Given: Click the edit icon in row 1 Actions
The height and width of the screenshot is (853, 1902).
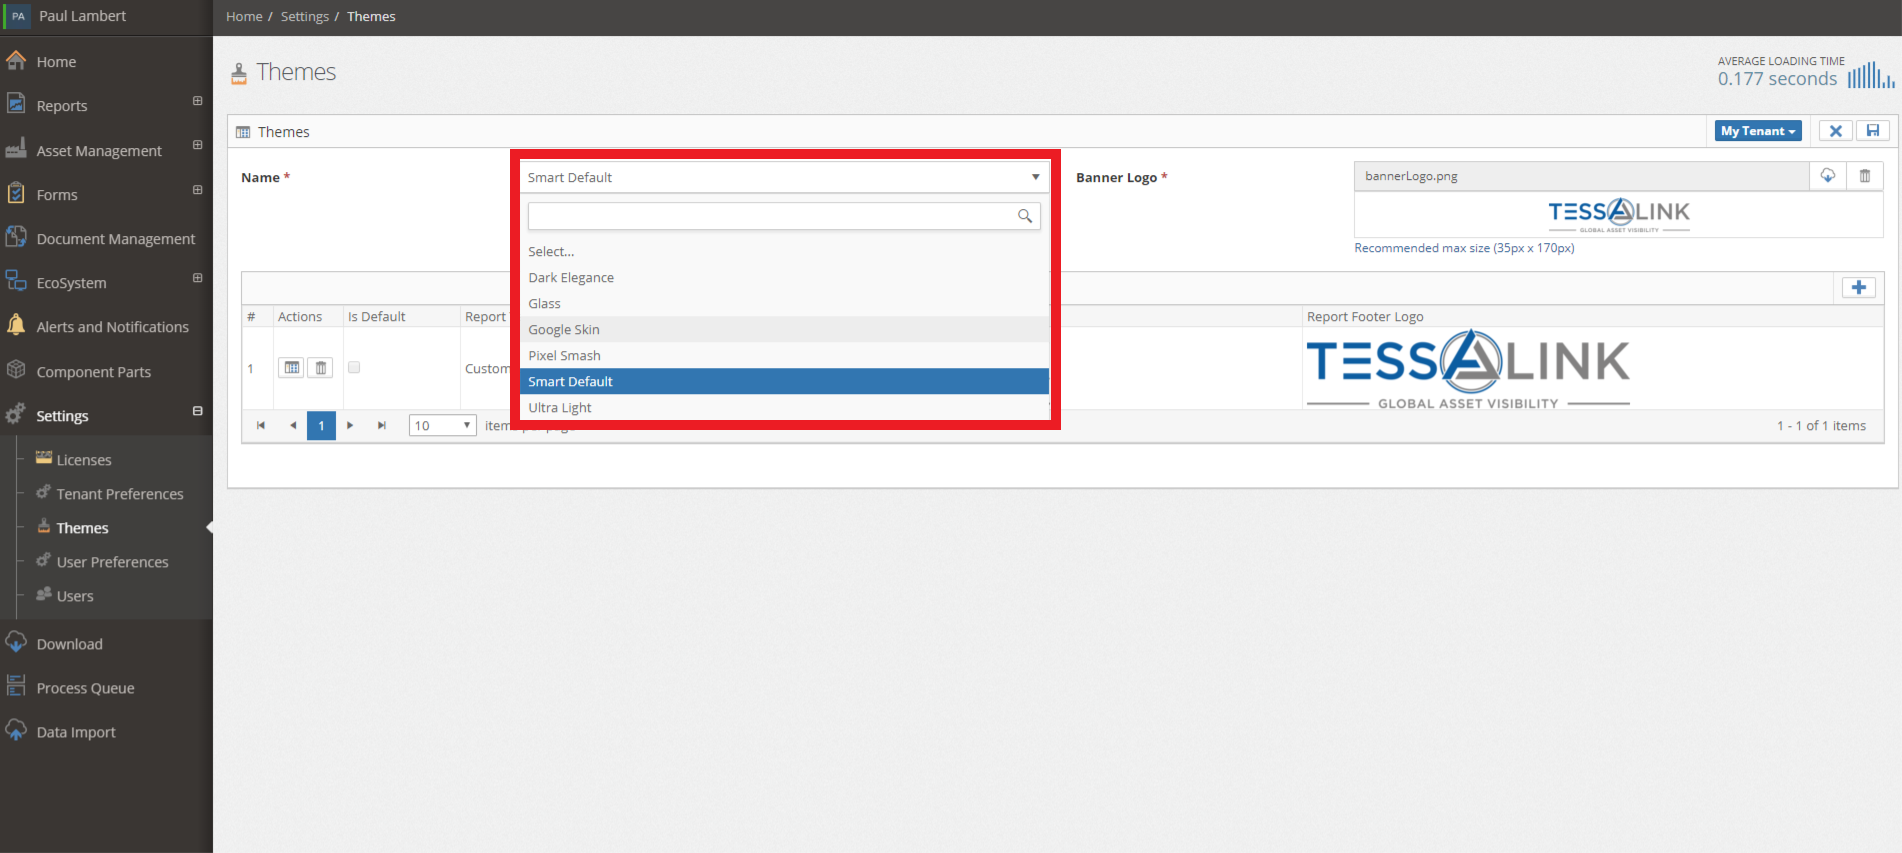Looking at the screenshot, I should 291,368.
